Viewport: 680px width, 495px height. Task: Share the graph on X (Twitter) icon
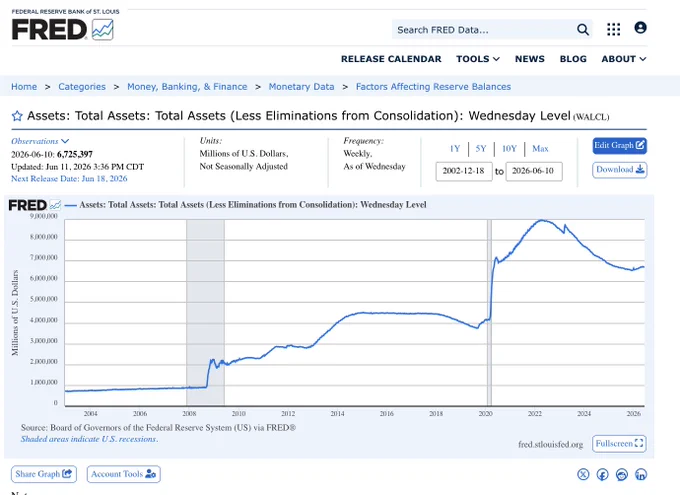[x=583, y=474]
